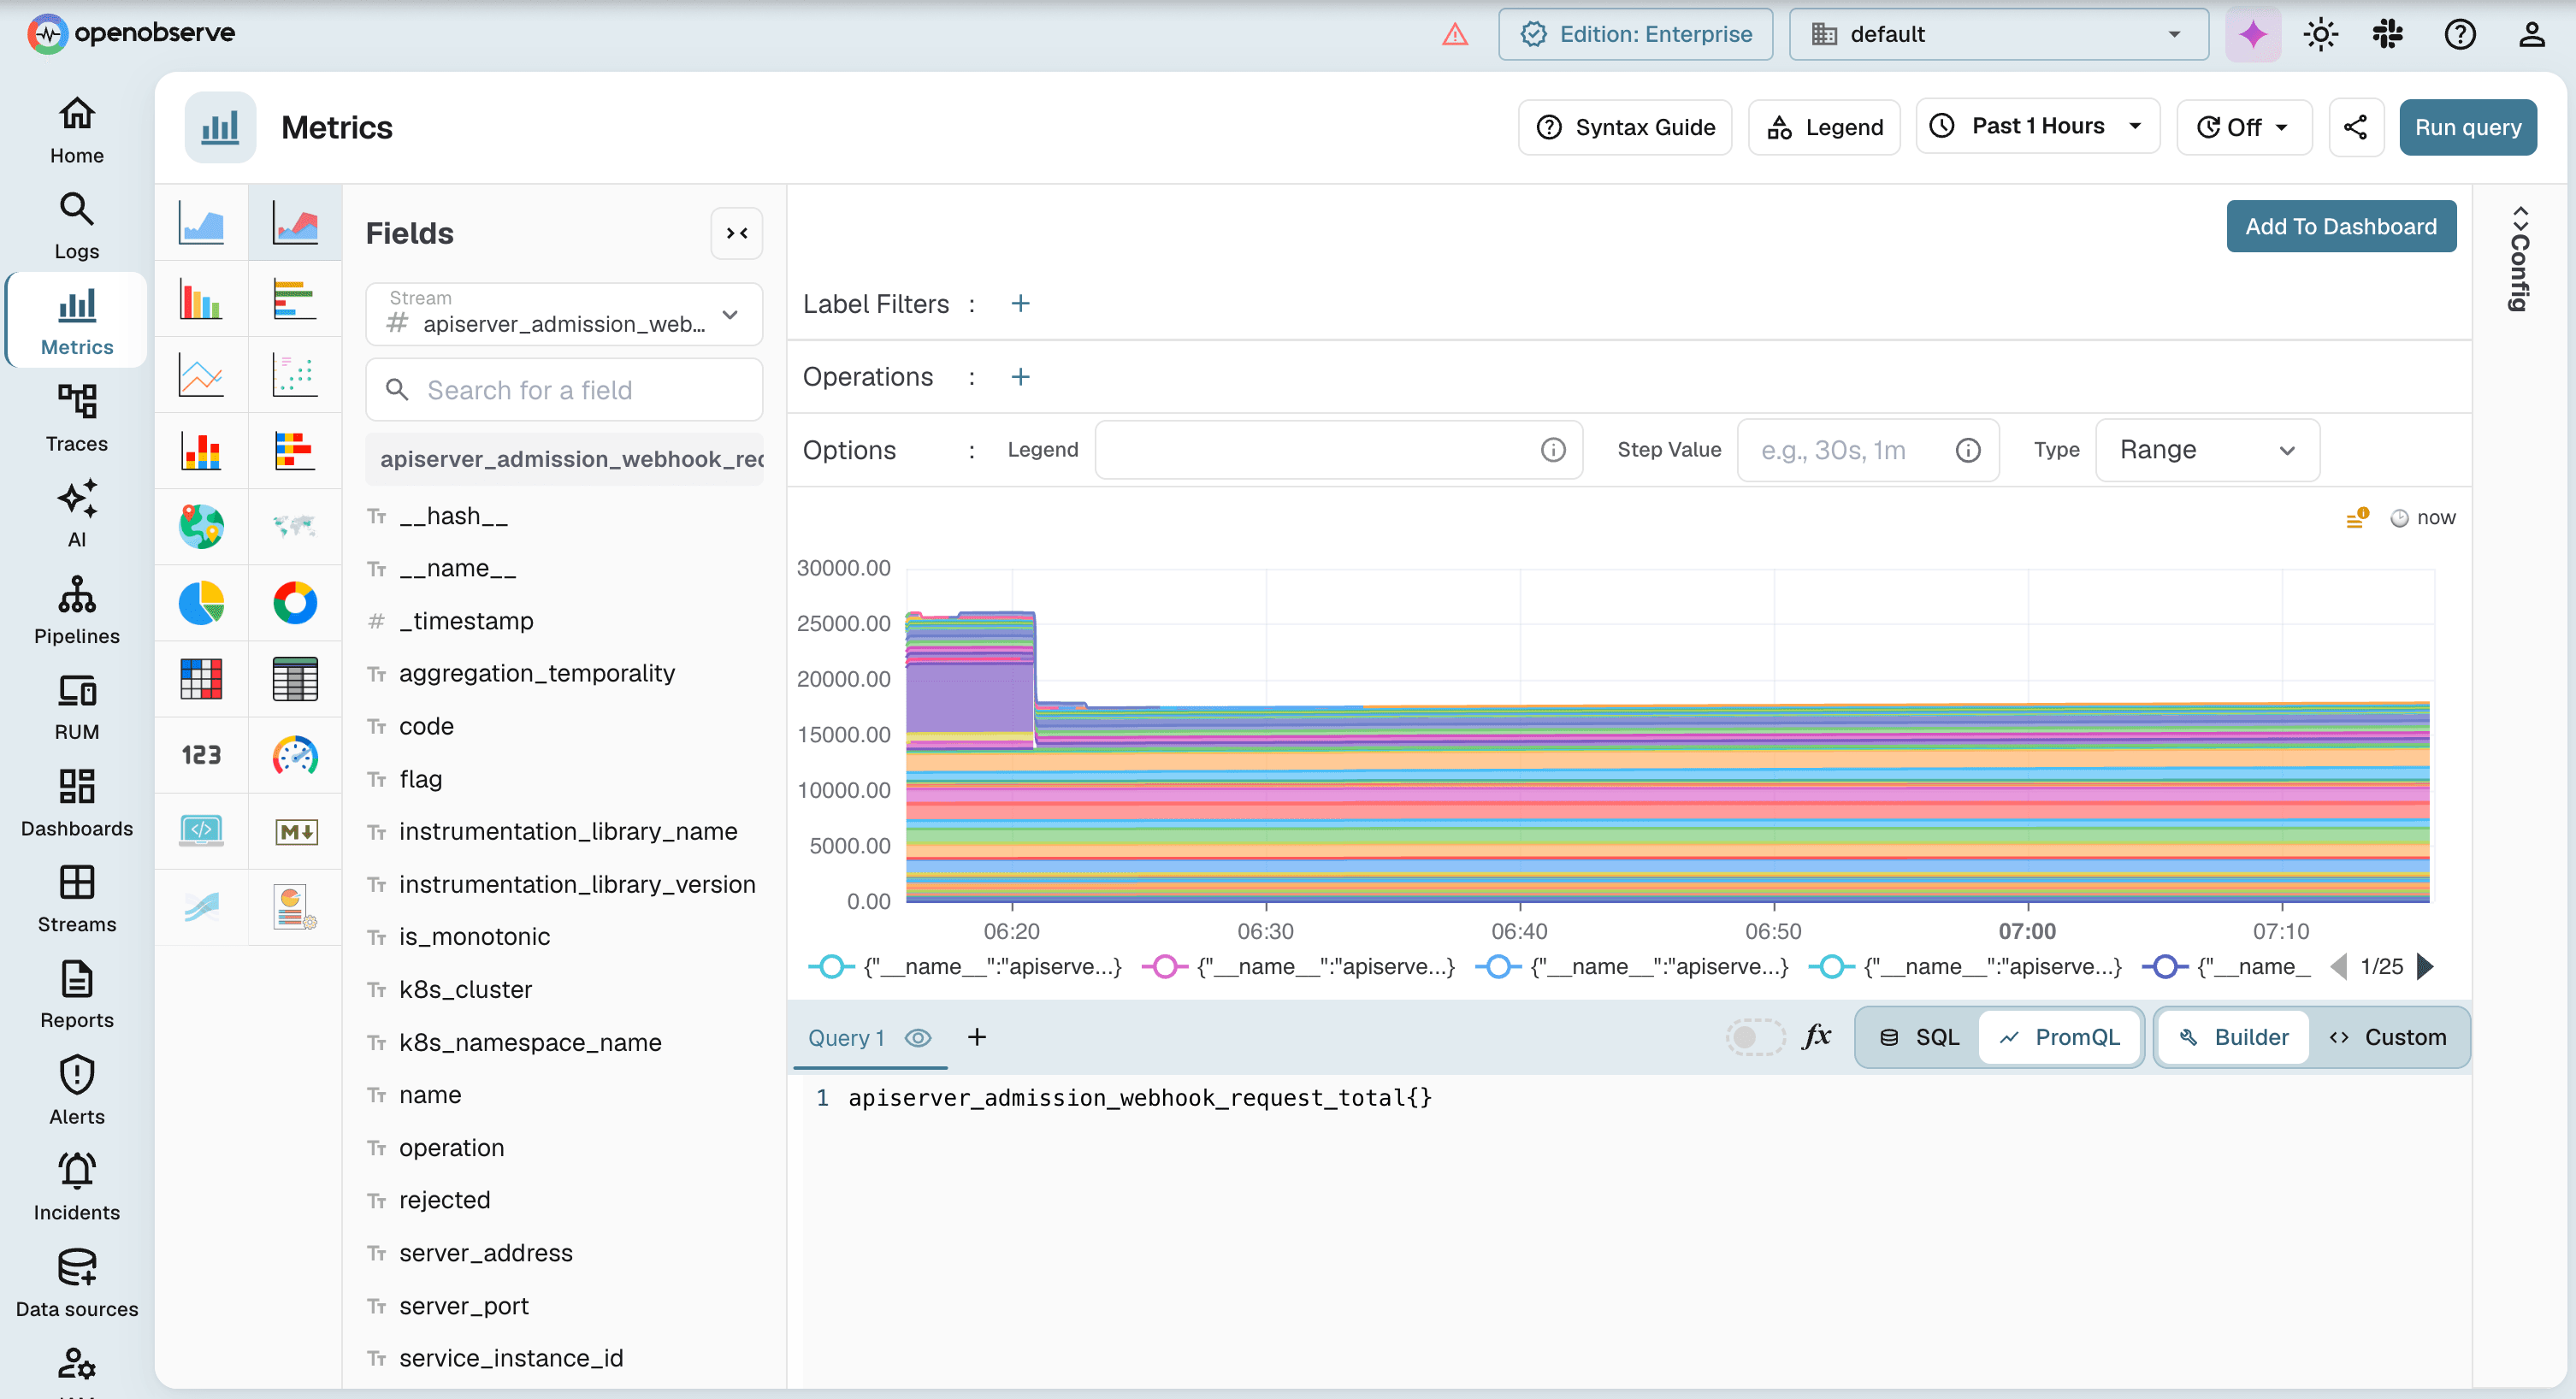Image resolution: width=2576 pixels, height=1399 pixels.
Task: Go to next legend page
Action: click(x=2426, y=966)
